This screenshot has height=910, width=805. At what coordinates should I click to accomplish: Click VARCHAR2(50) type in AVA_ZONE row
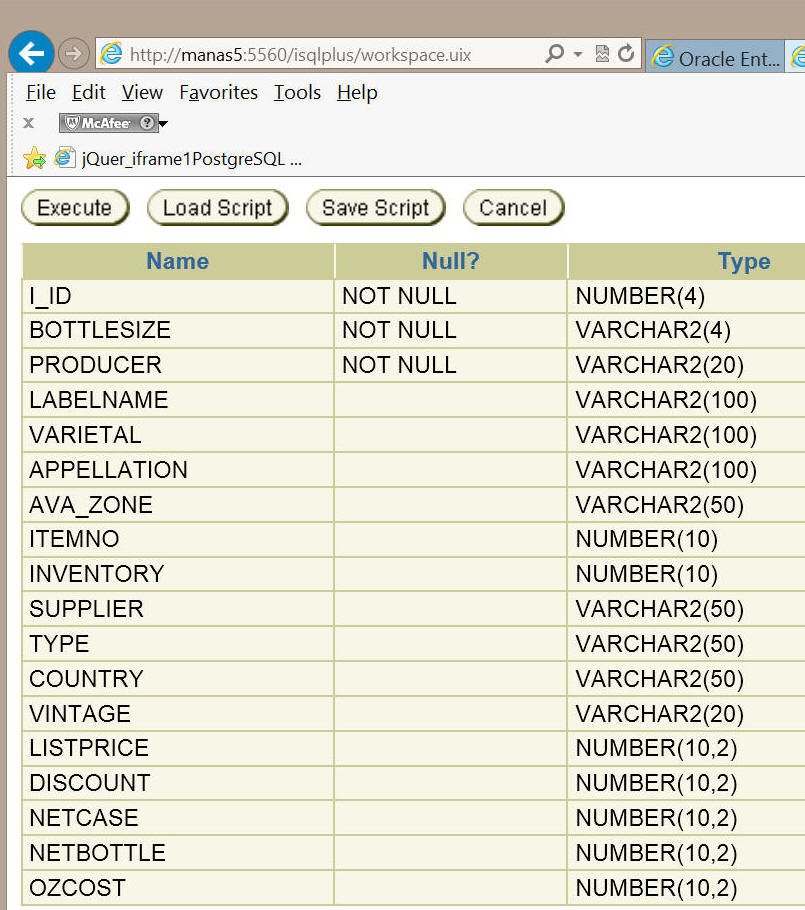pyautogui.click(x=659, y=505)
